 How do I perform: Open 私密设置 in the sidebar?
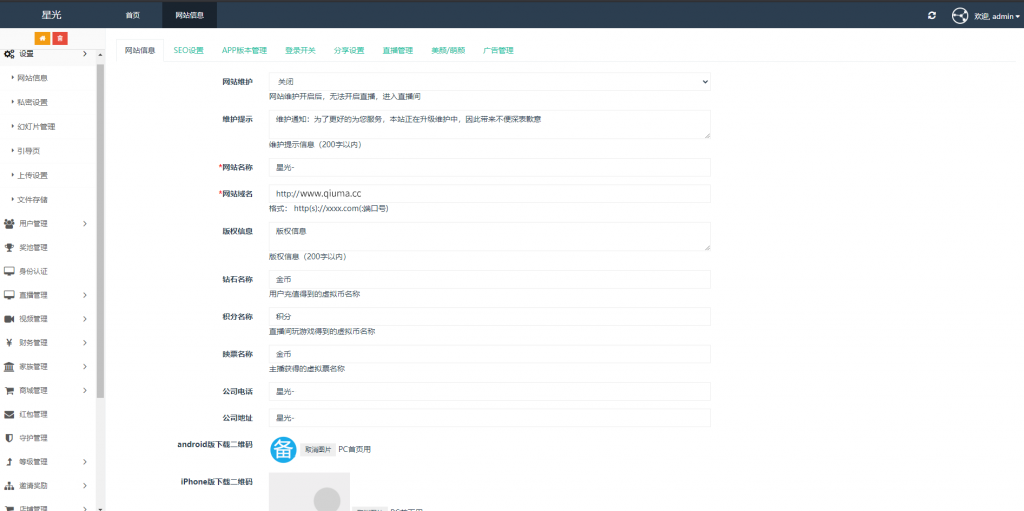click(32, 102)
